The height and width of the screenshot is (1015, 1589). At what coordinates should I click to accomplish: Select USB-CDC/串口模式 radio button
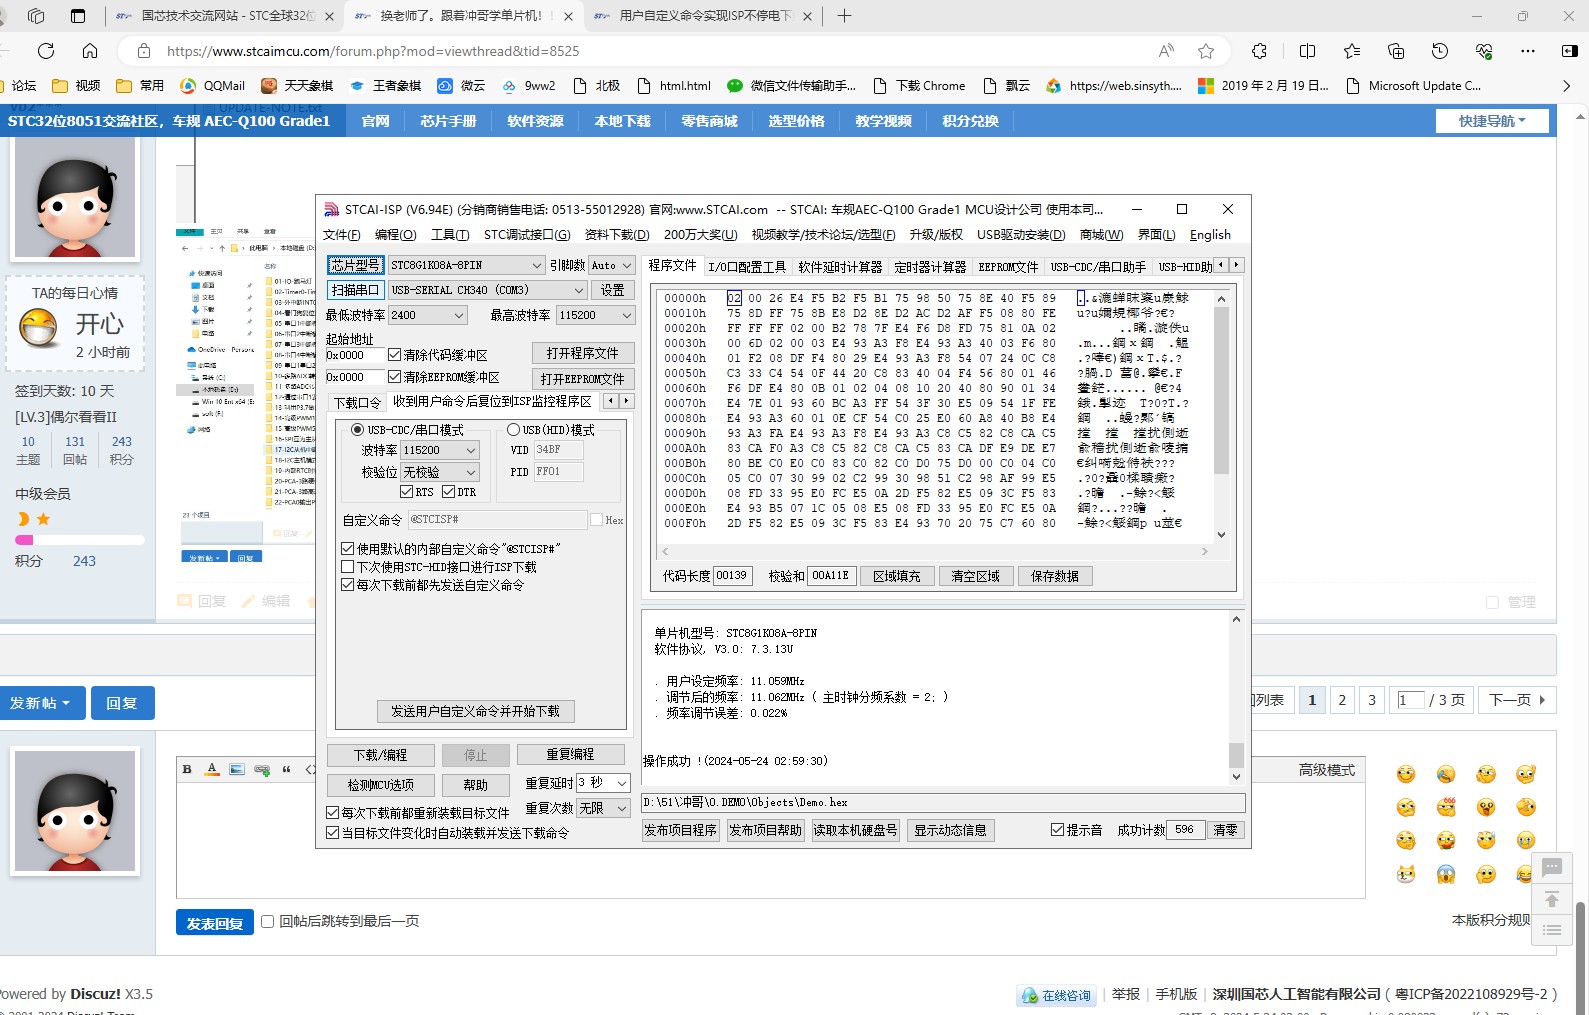click(358, 430)
